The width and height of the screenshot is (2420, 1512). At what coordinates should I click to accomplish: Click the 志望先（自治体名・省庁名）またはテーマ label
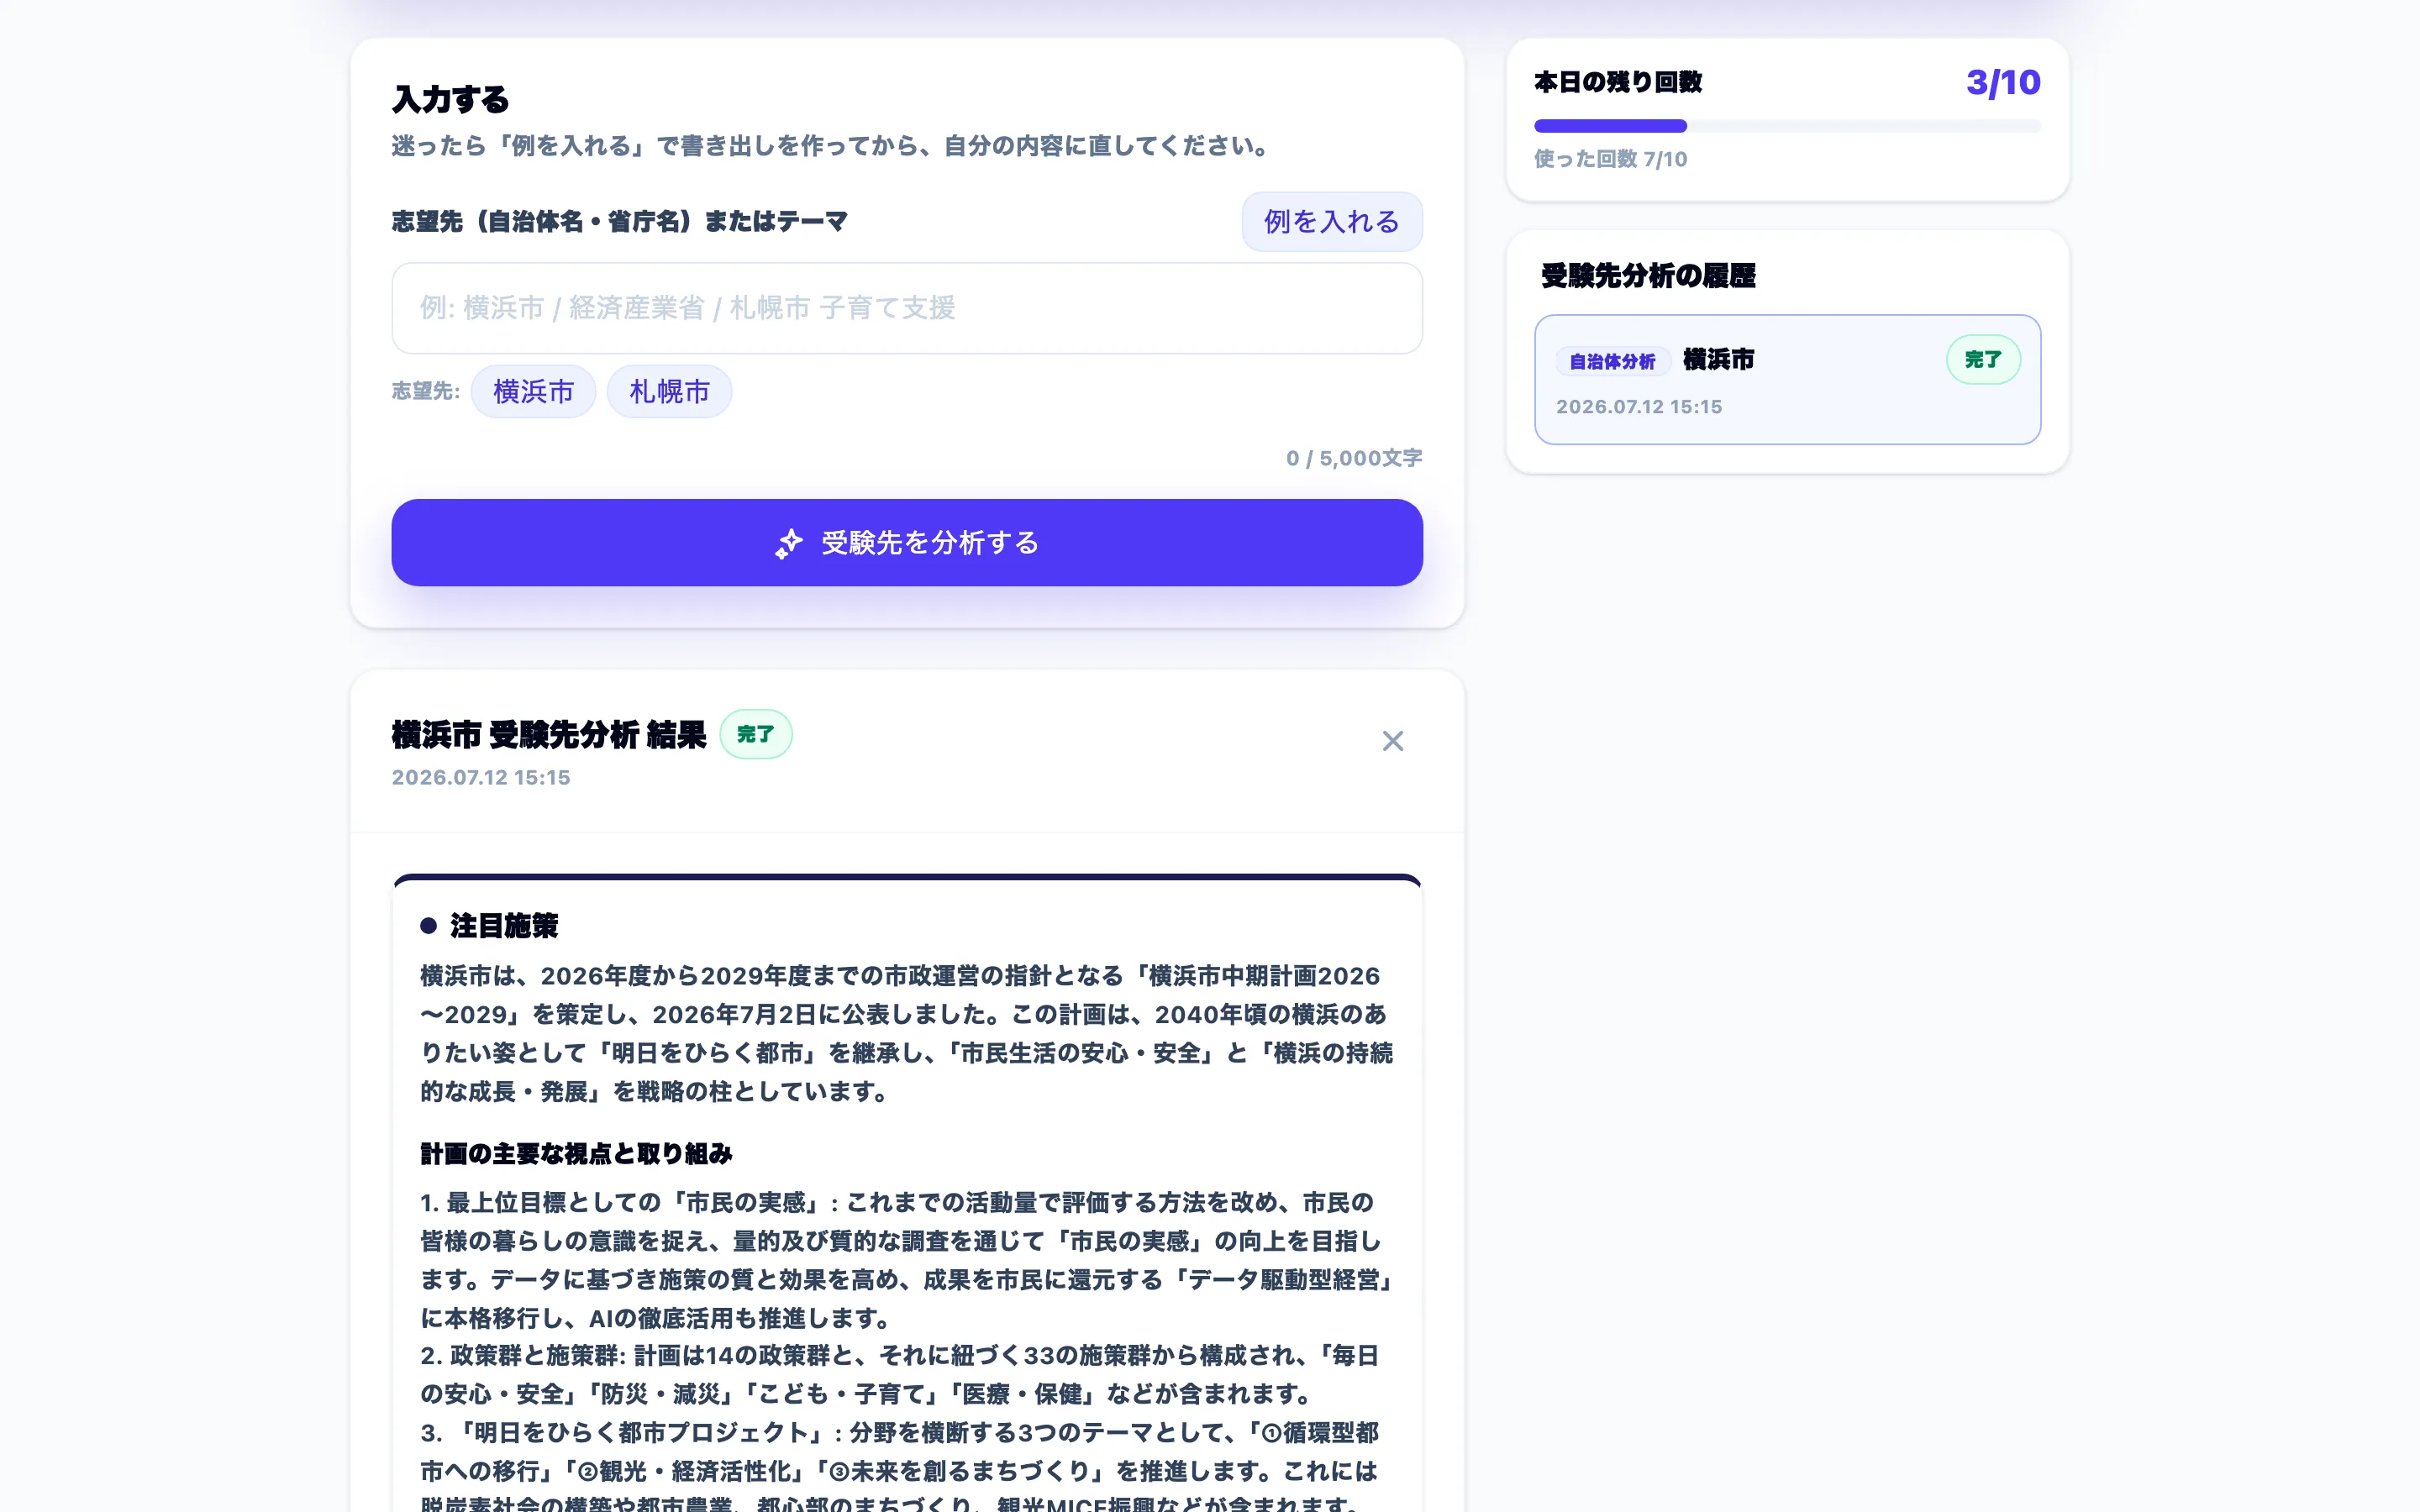click(x=620, y=221)
